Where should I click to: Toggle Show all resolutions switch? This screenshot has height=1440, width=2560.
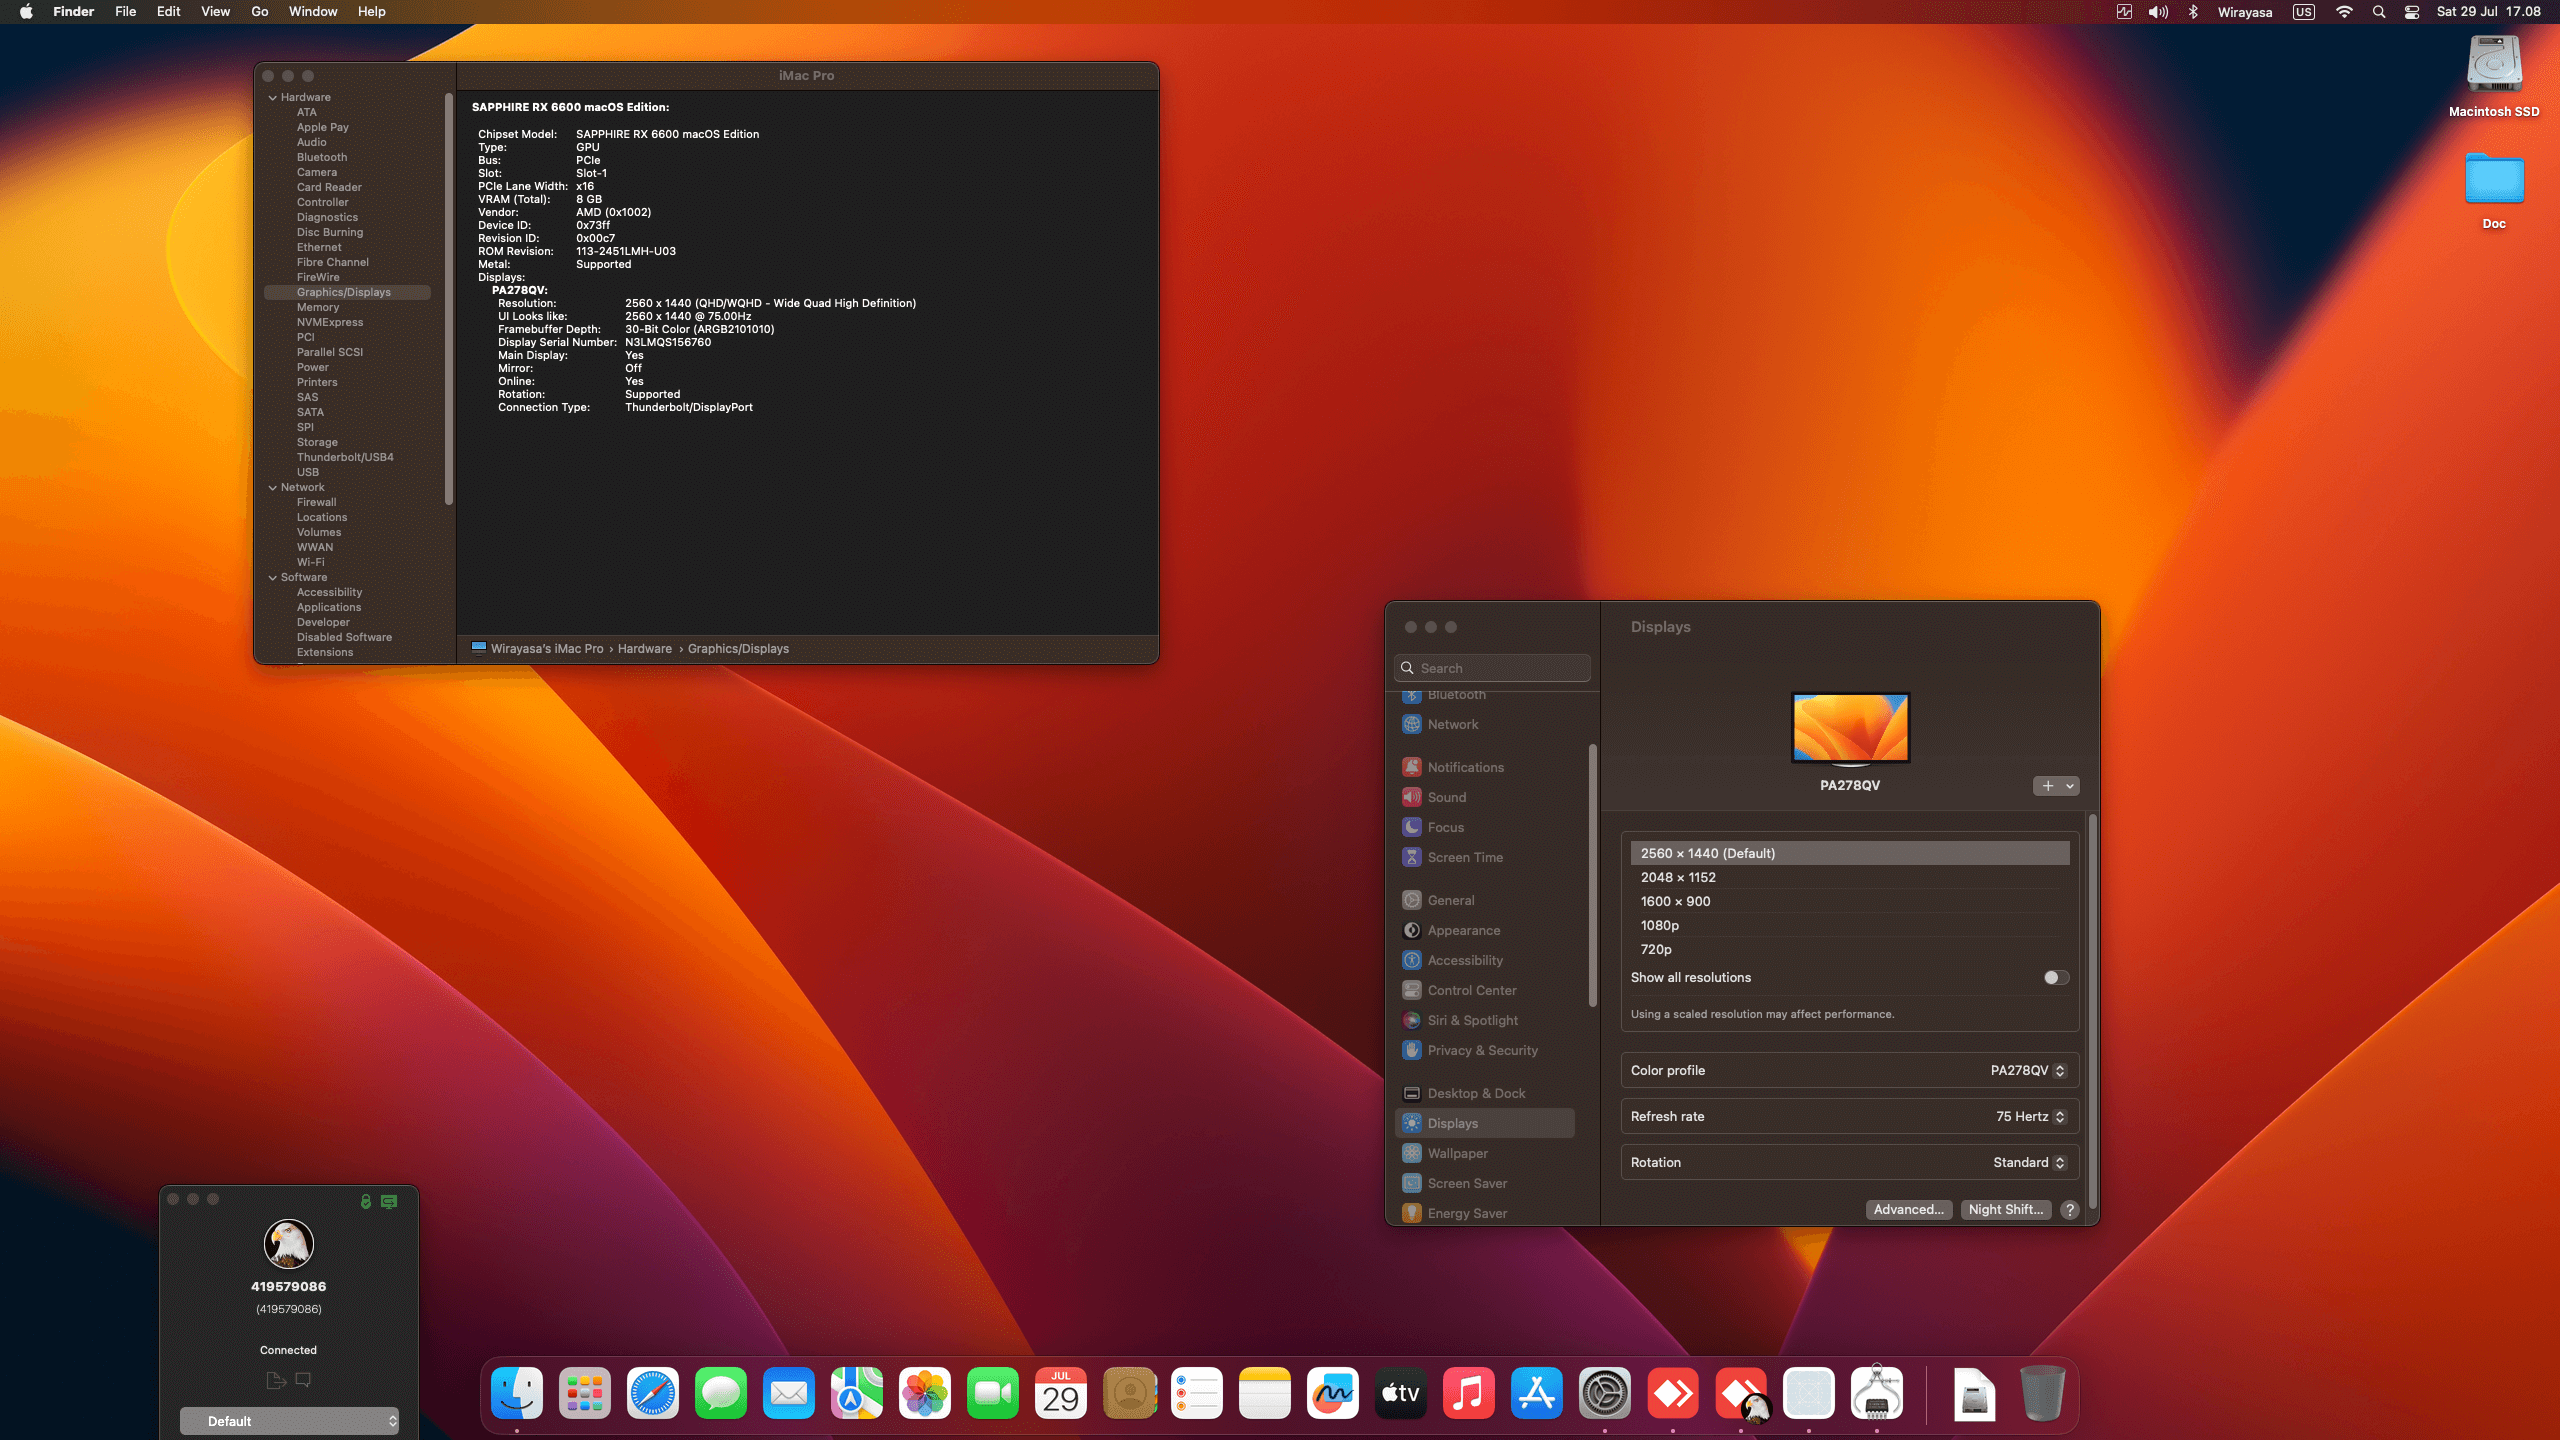click(x=2056, y=977)
